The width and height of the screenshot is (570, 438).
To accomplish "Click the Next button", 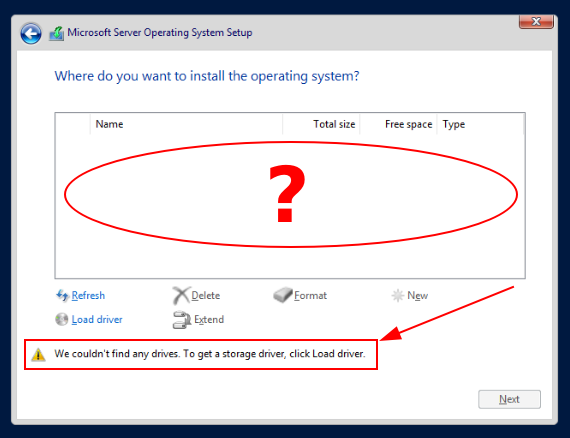I will click(x=509, y=399).
